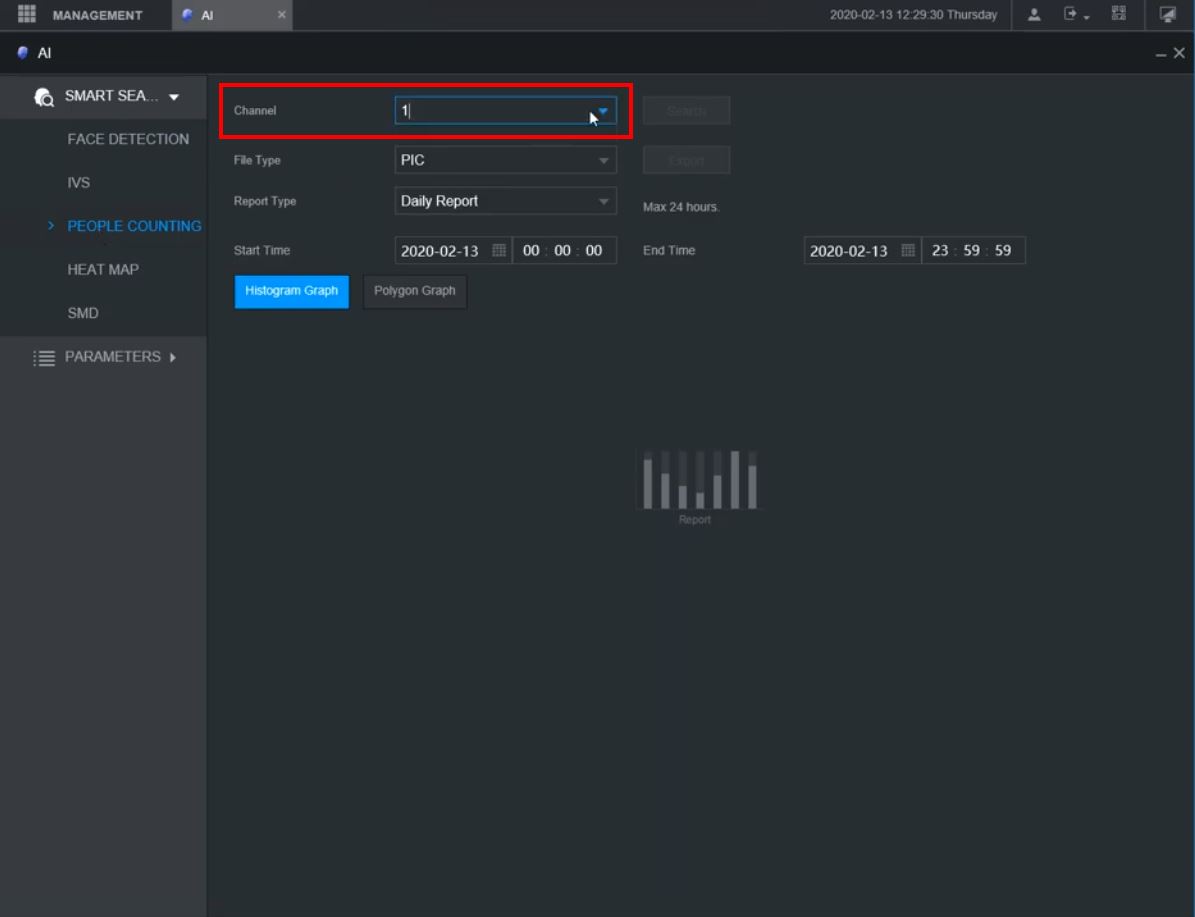Open the QR code icon

click(1118, 14)
